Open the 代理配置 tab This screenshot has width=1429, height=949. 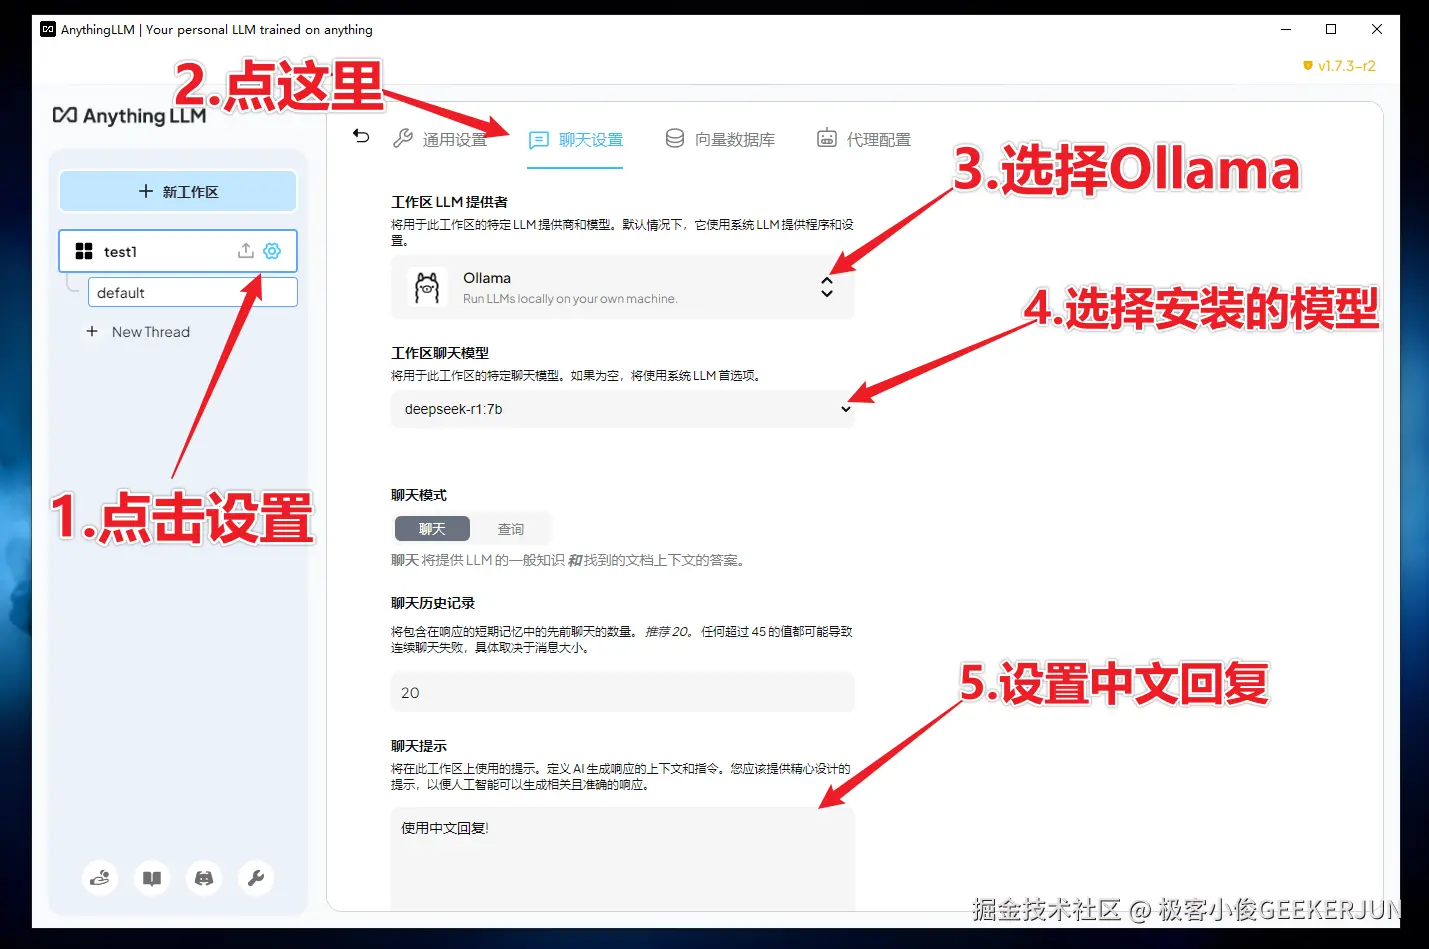coord(864,139)
